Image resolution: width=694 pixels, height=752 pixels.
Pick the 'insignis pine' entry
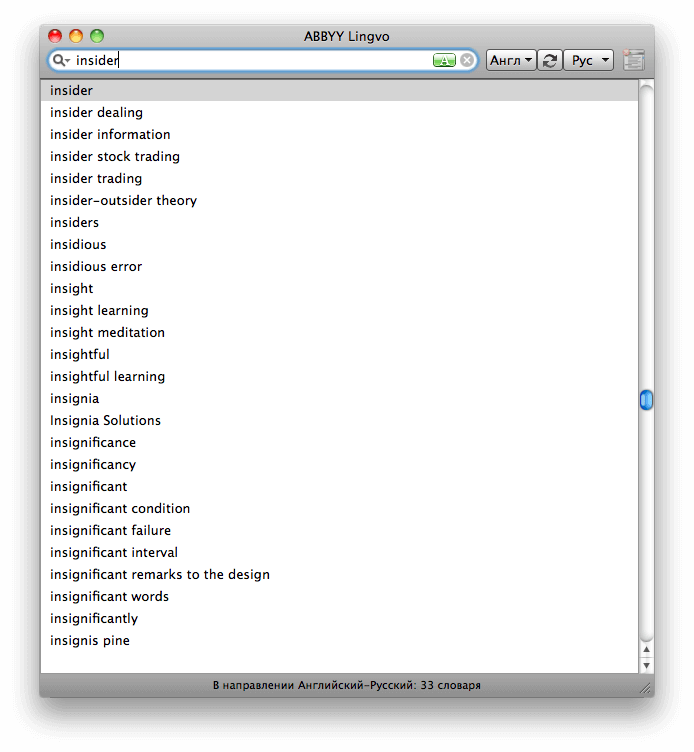[x=90, y=641]
